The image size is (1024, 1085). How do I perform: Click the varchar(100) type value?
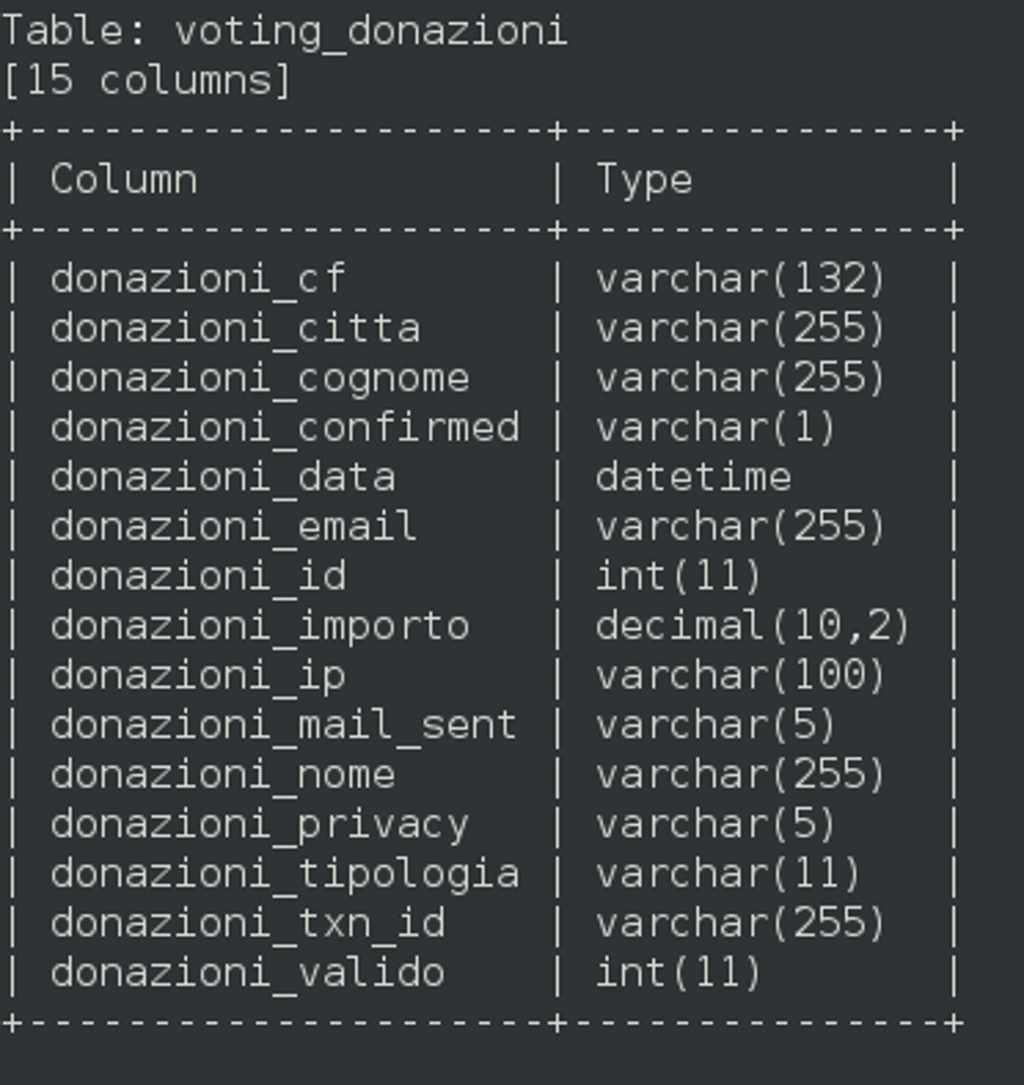(741, 675)
